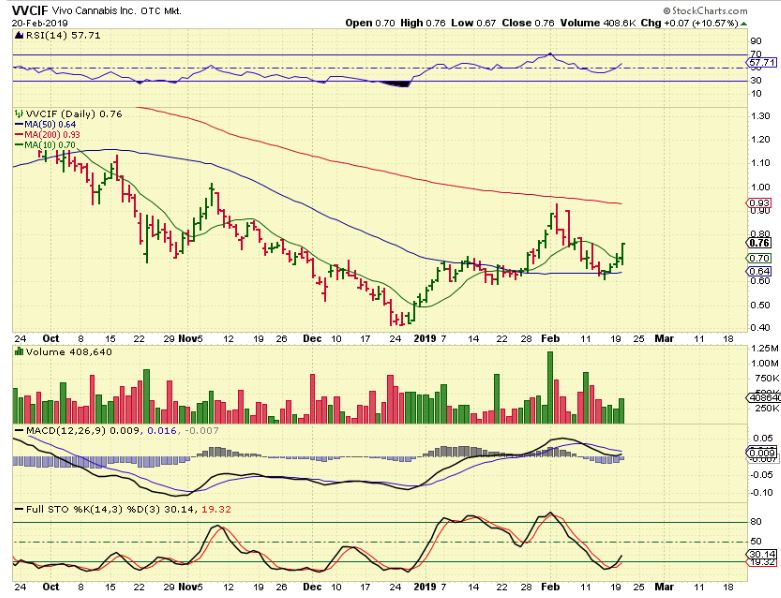Screen dimensions: 781x598
Task: Click the MA(10) 0.70 legend entry
Action: coord(50,145)
